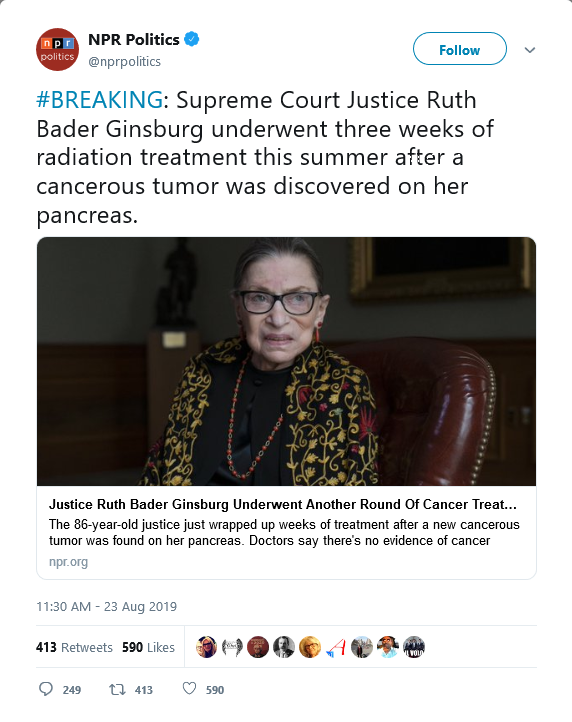Screen dimensions: 572x722
Task: View the 590 Likes list
Action: click(148, 647)
